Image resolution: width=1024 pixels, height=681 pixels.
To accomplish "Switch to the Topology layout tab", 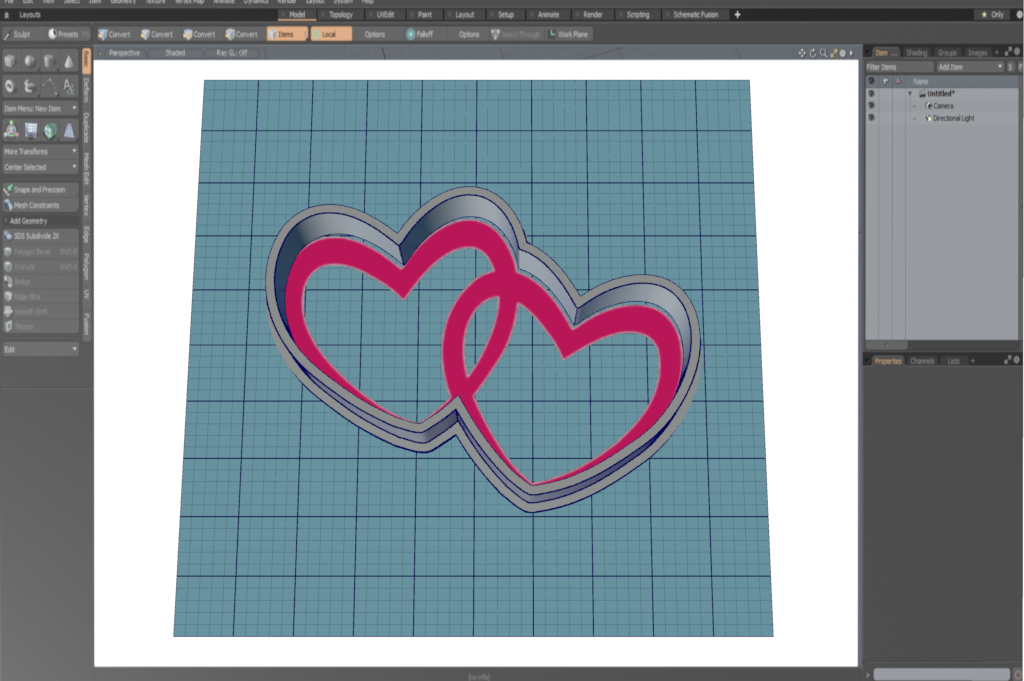I will [x=341, y=14].
